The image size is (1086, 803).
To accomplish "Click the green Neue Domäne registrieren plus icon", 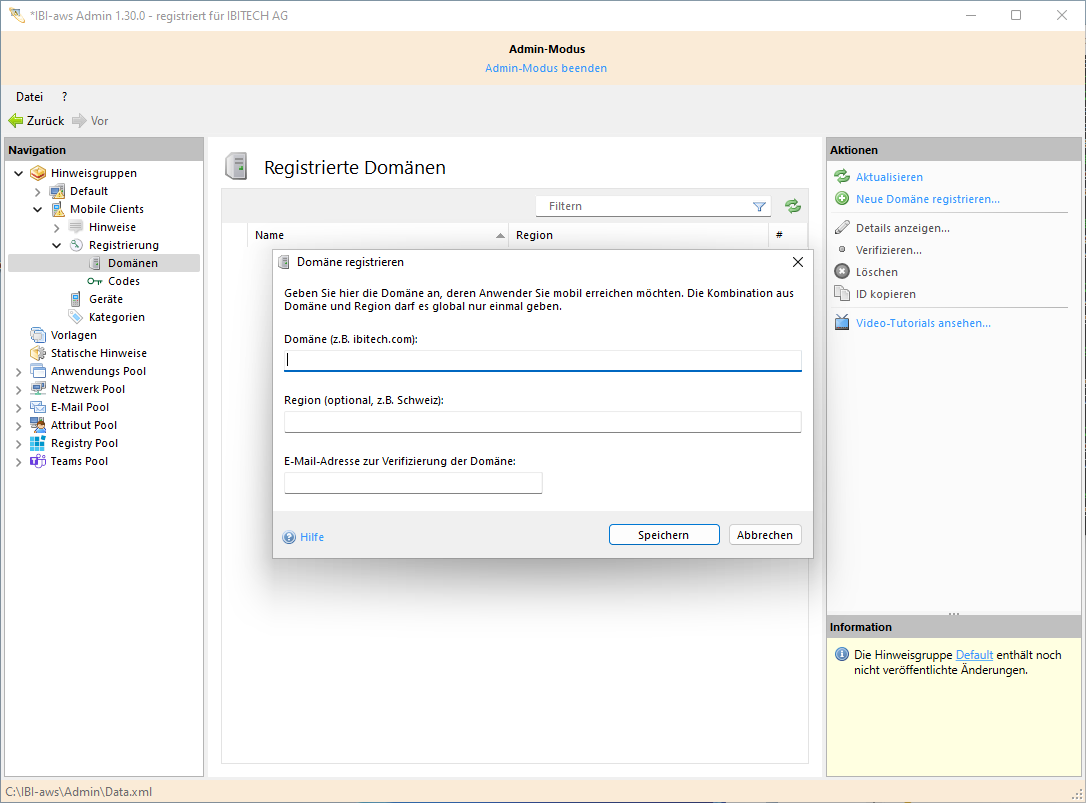I will coord(840,199).
